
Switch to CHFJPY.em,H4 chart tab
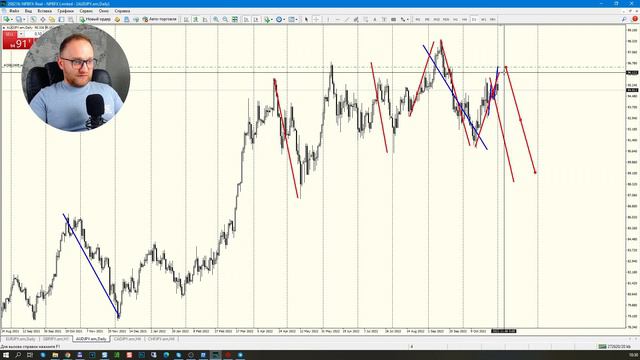point(161,339)
